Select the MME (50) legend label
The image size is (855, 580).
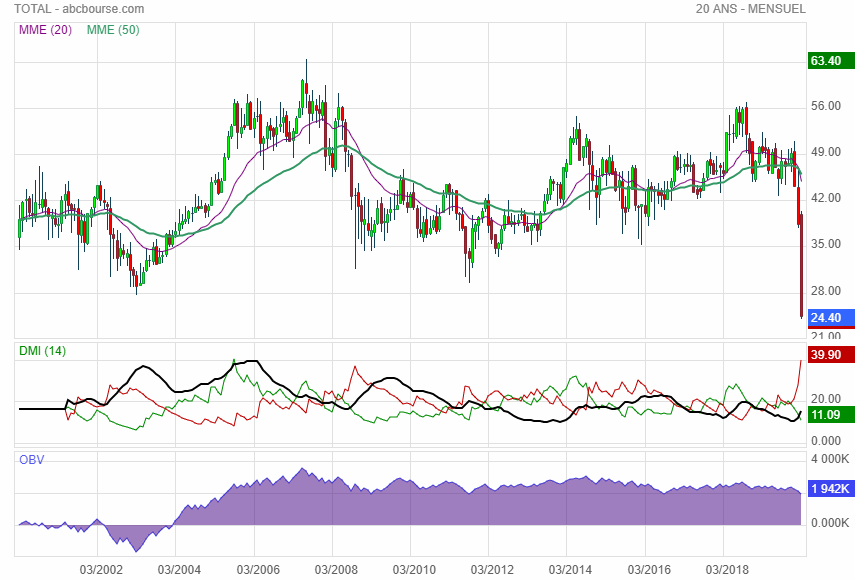[x=113, y=30]
